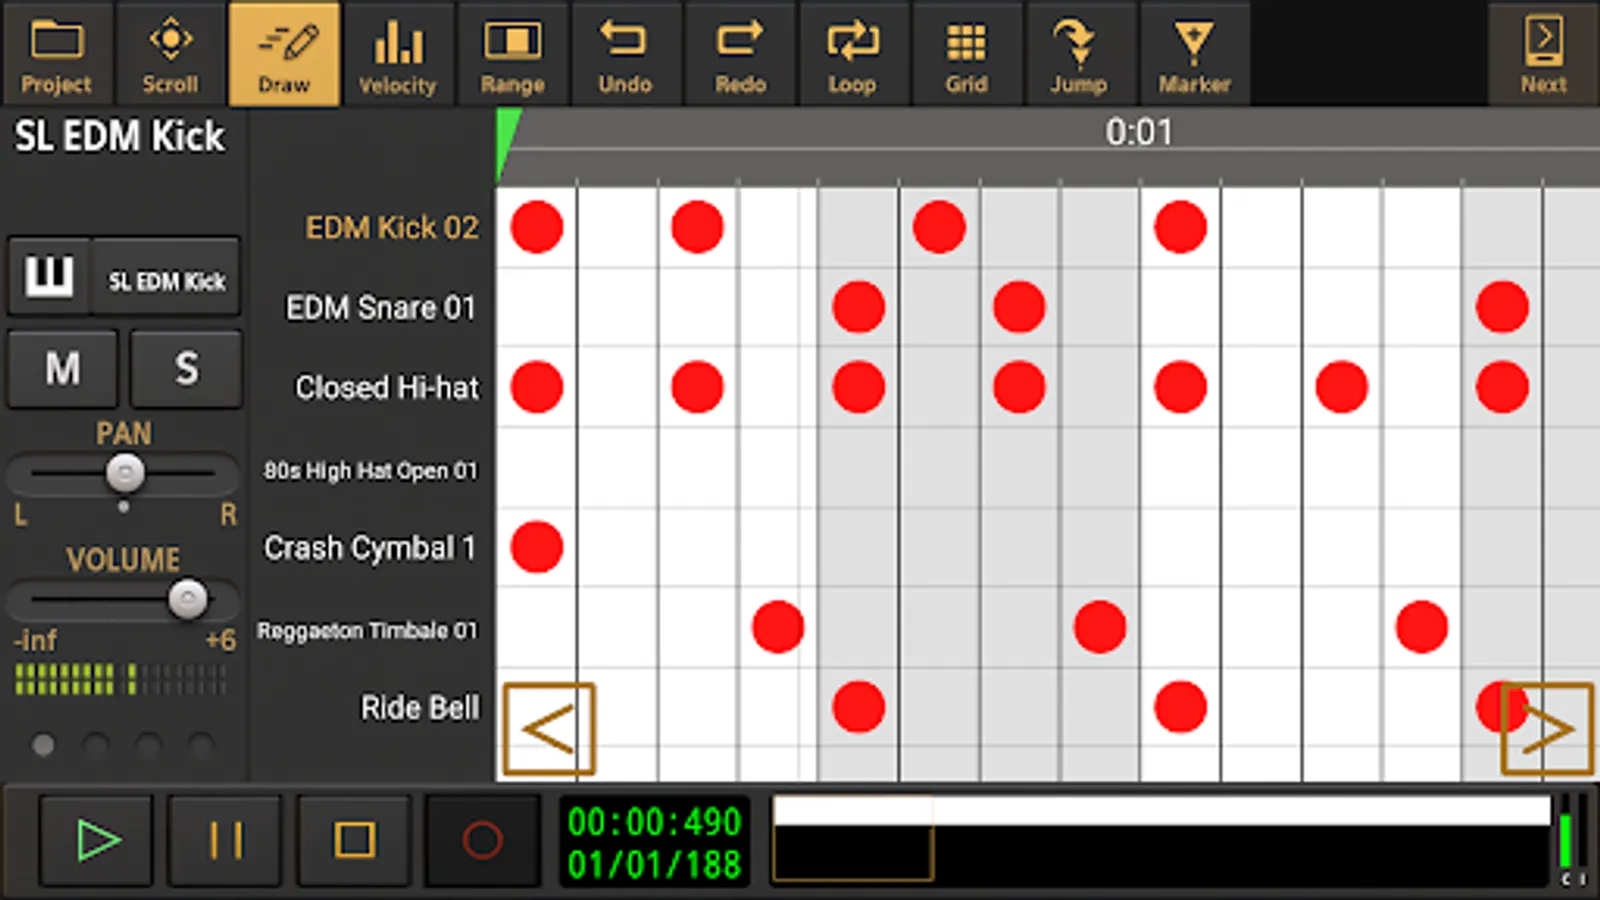Select the EDM Snare 01 drum row
The image size is (1600, 900).
tap(381, 307)
